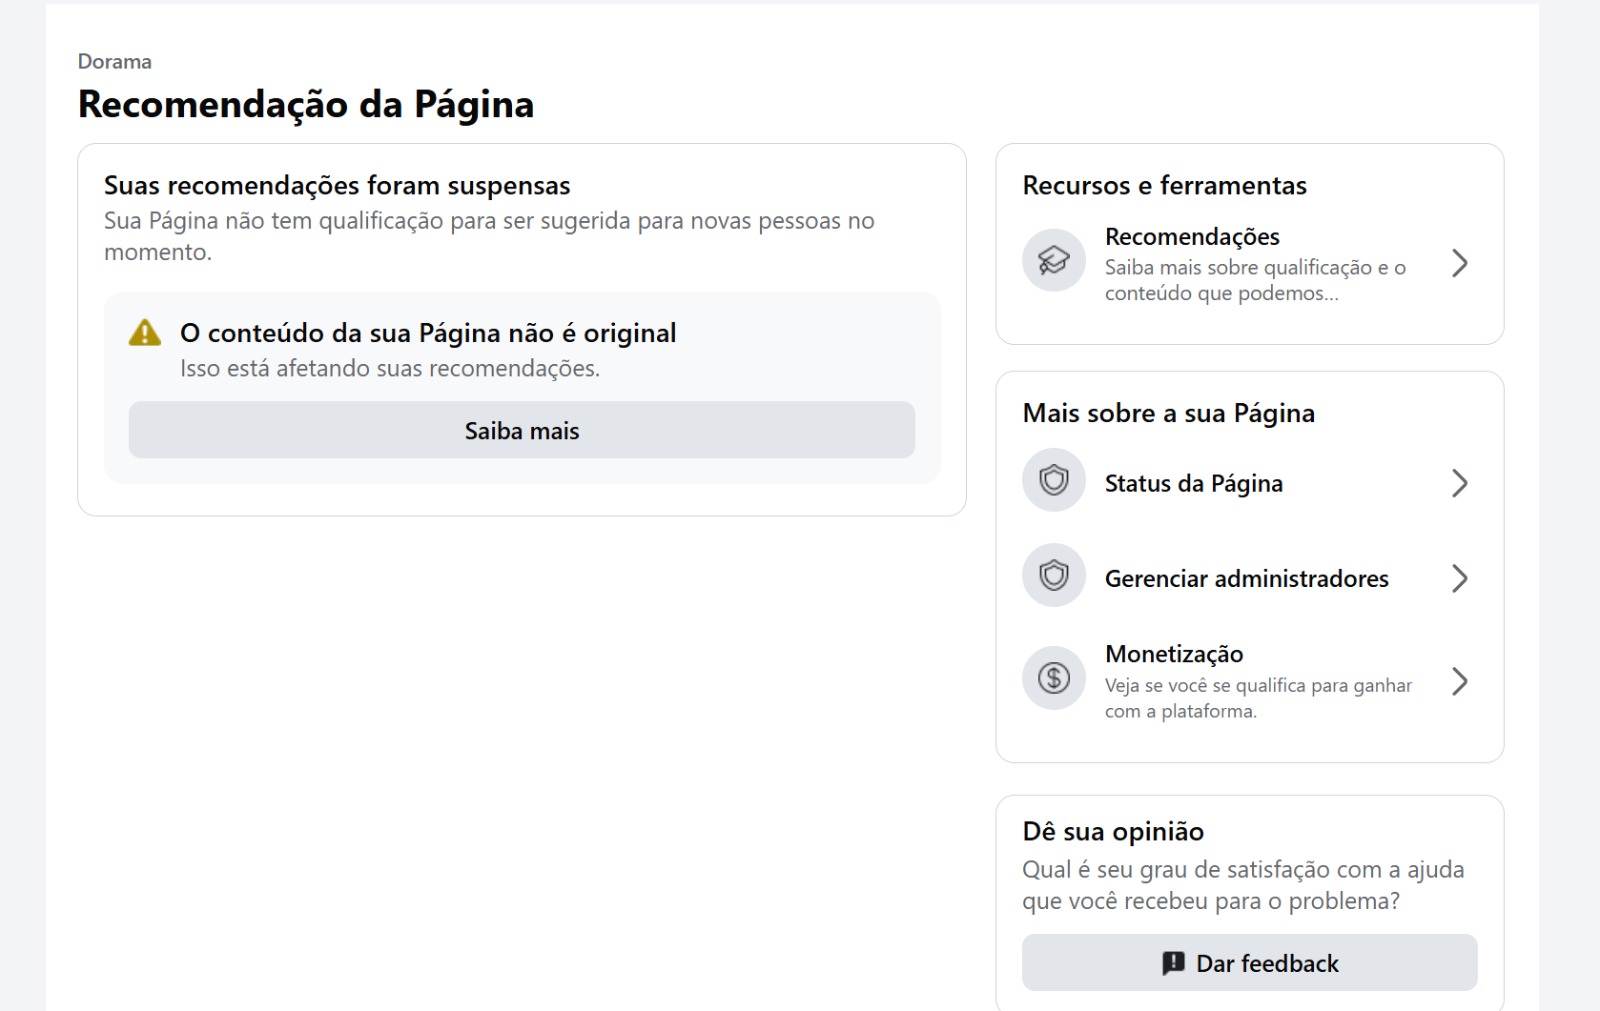Open the Monetização entry
Screen dimensions: 1600x1011
coord(1250,681)
